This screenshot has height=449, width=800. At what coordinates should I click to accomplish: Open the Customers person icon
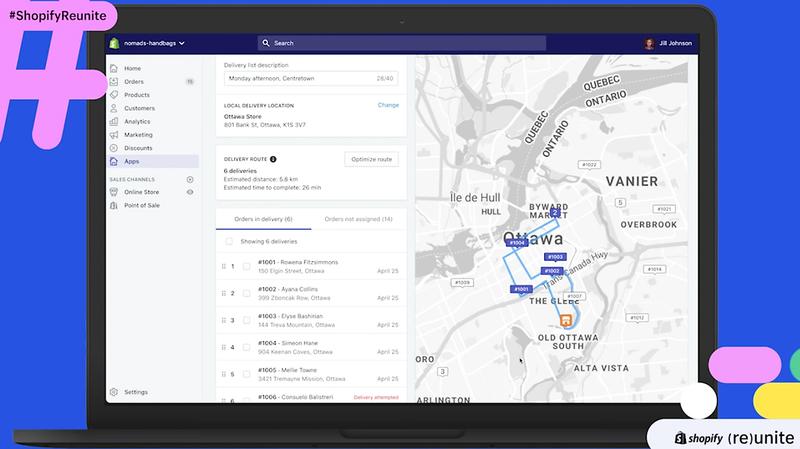coord(114,108)
